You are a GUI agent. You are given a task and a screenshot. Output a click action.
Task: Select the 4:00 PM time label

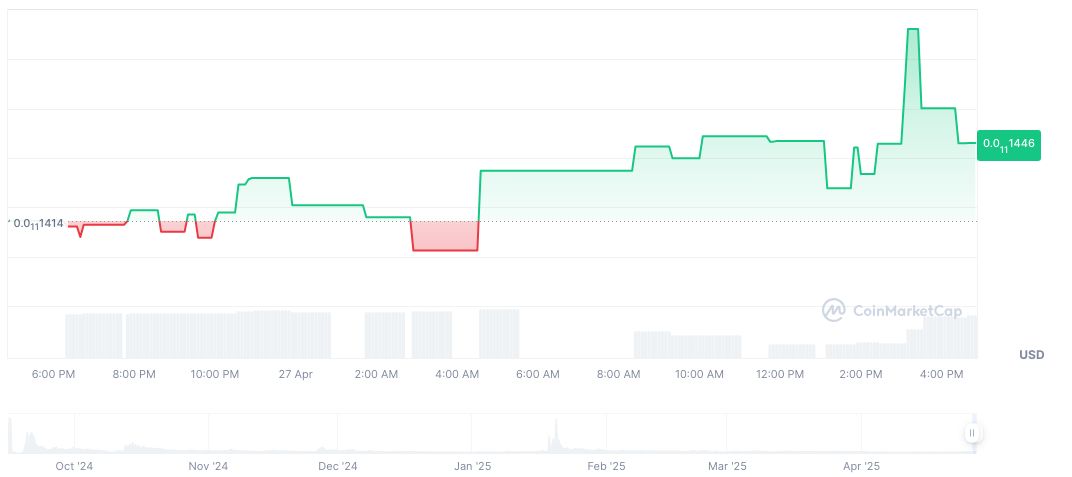941,374
